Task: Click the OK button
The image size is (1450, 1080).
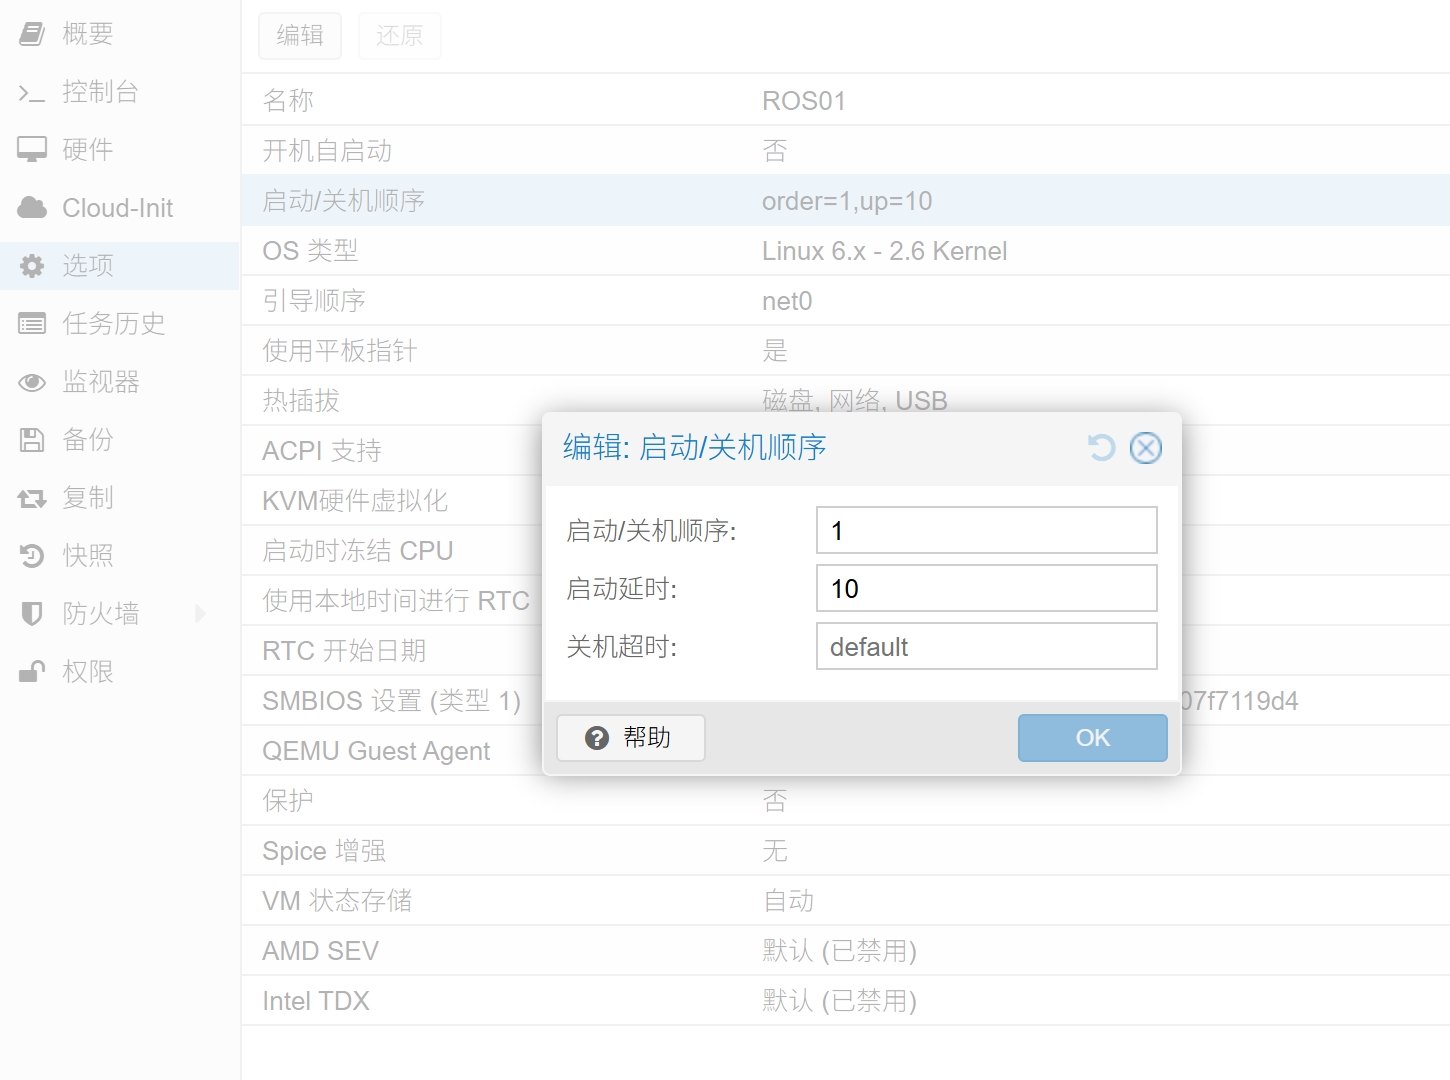Action: 1091,737
